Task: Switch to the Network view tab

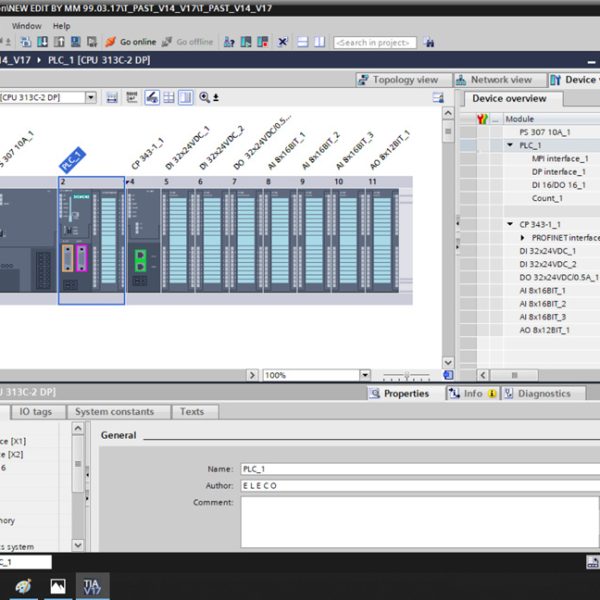Action: (x=500, y=80)
